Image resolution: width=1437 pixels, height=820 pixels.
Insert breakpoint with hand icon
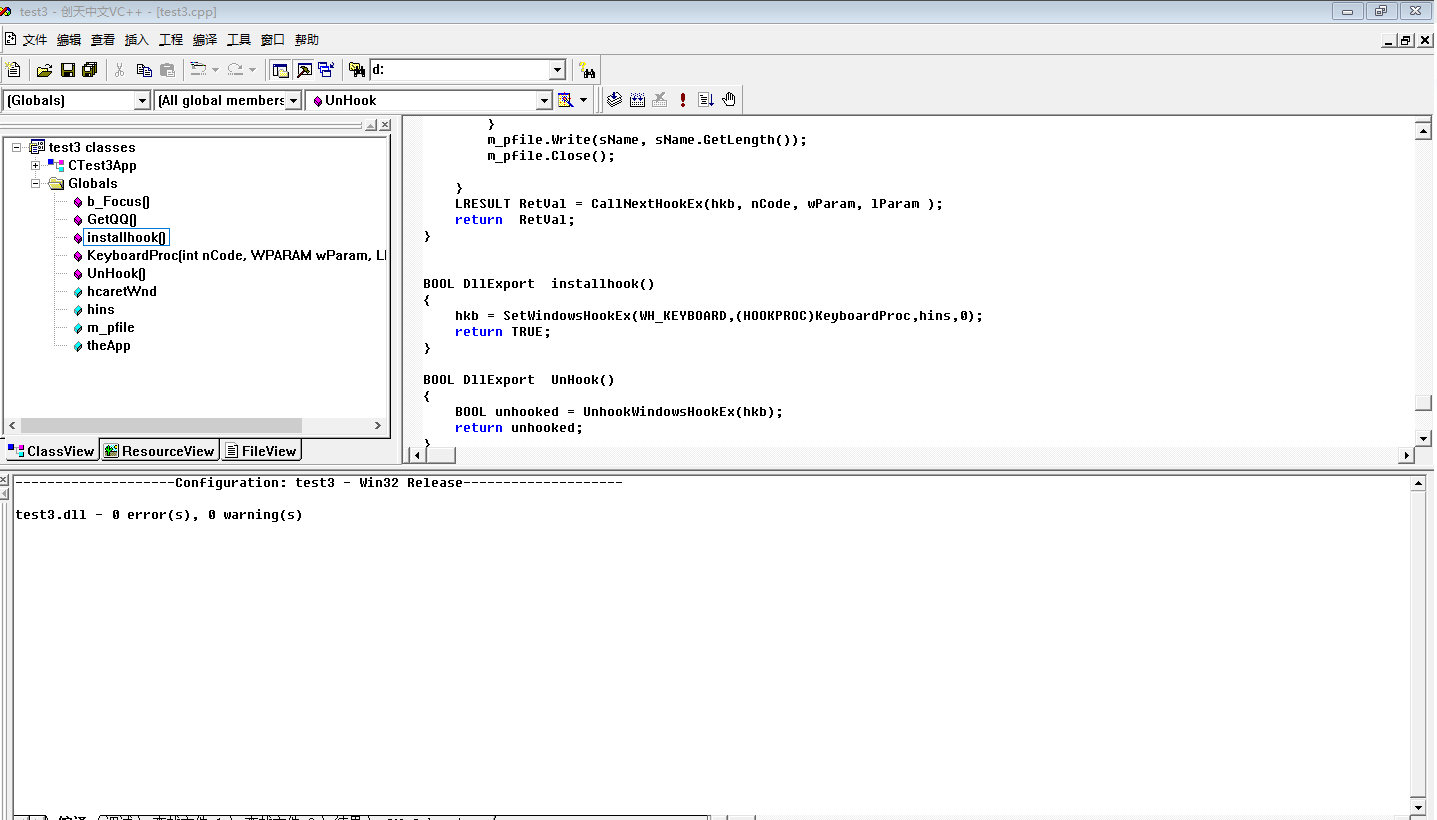[x=729, y=100]
